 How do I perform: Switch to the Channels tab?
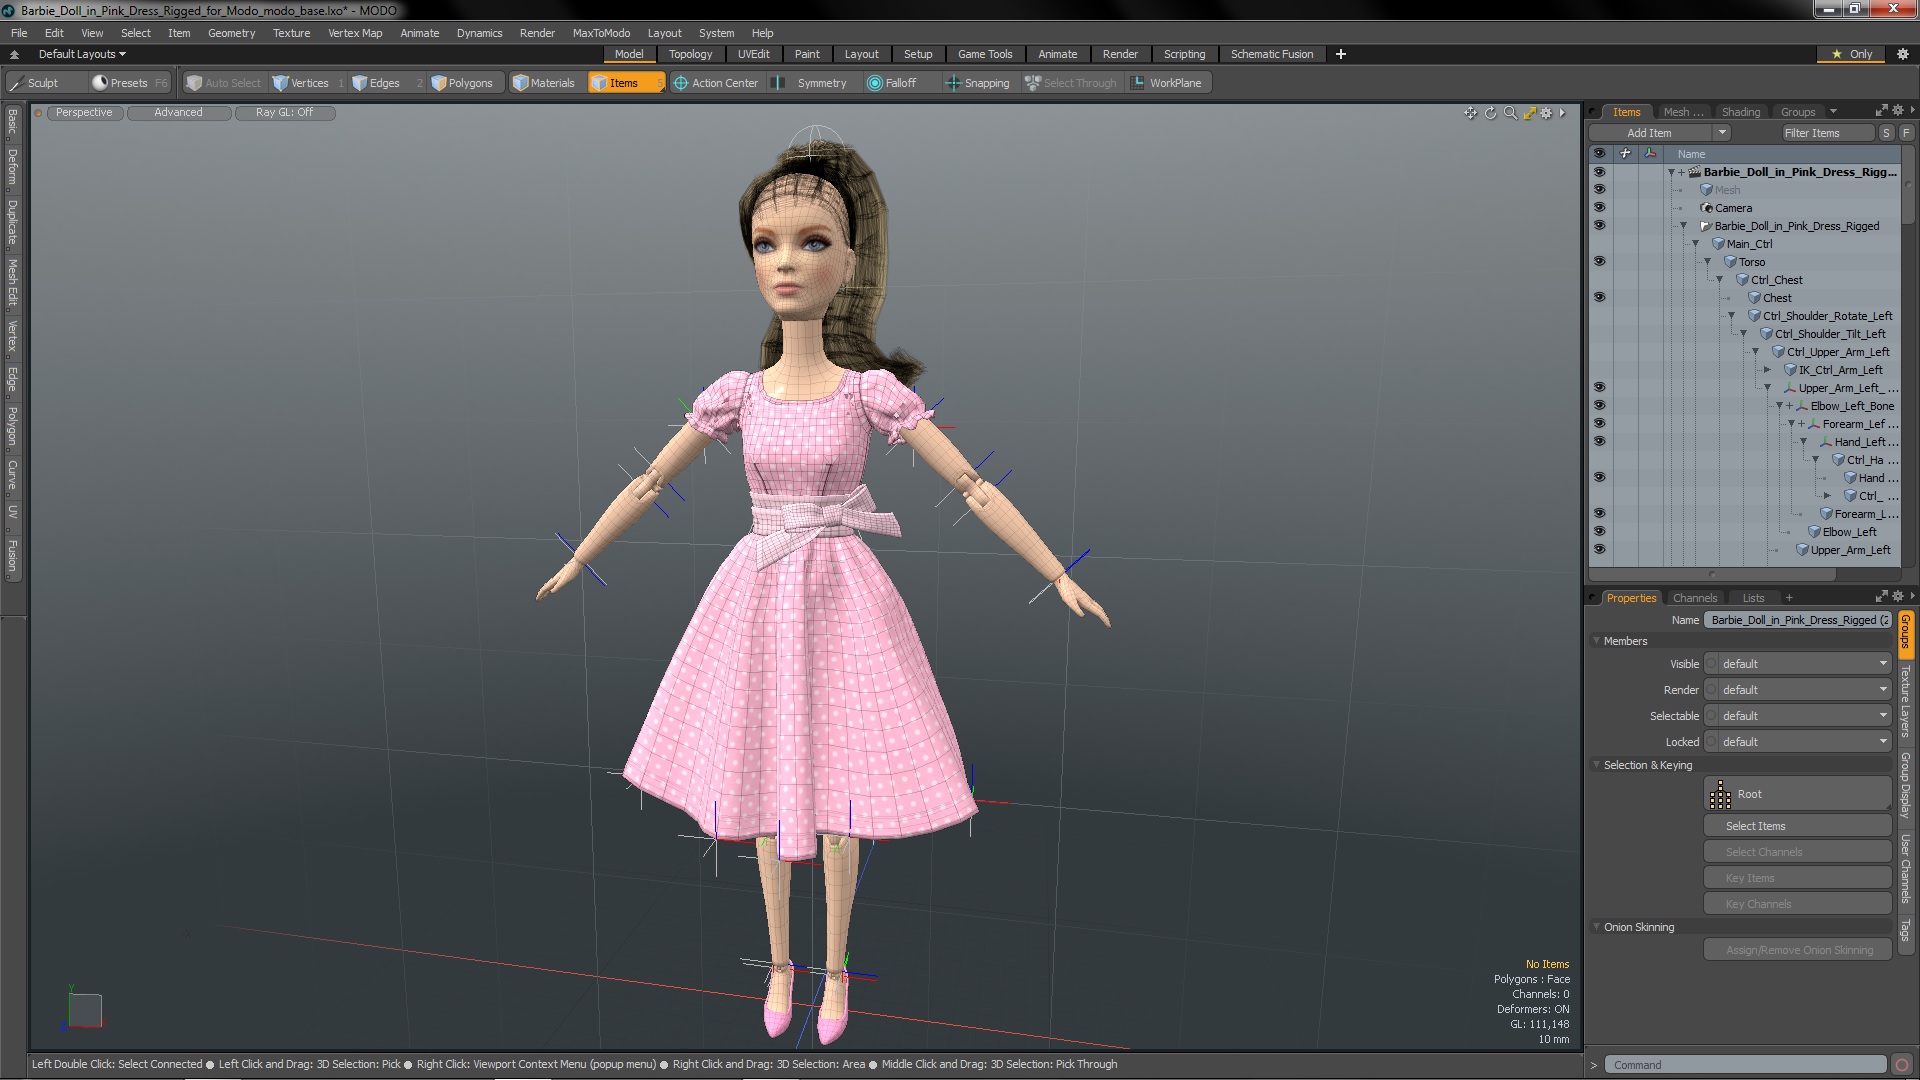click(x=1694, y=598)
